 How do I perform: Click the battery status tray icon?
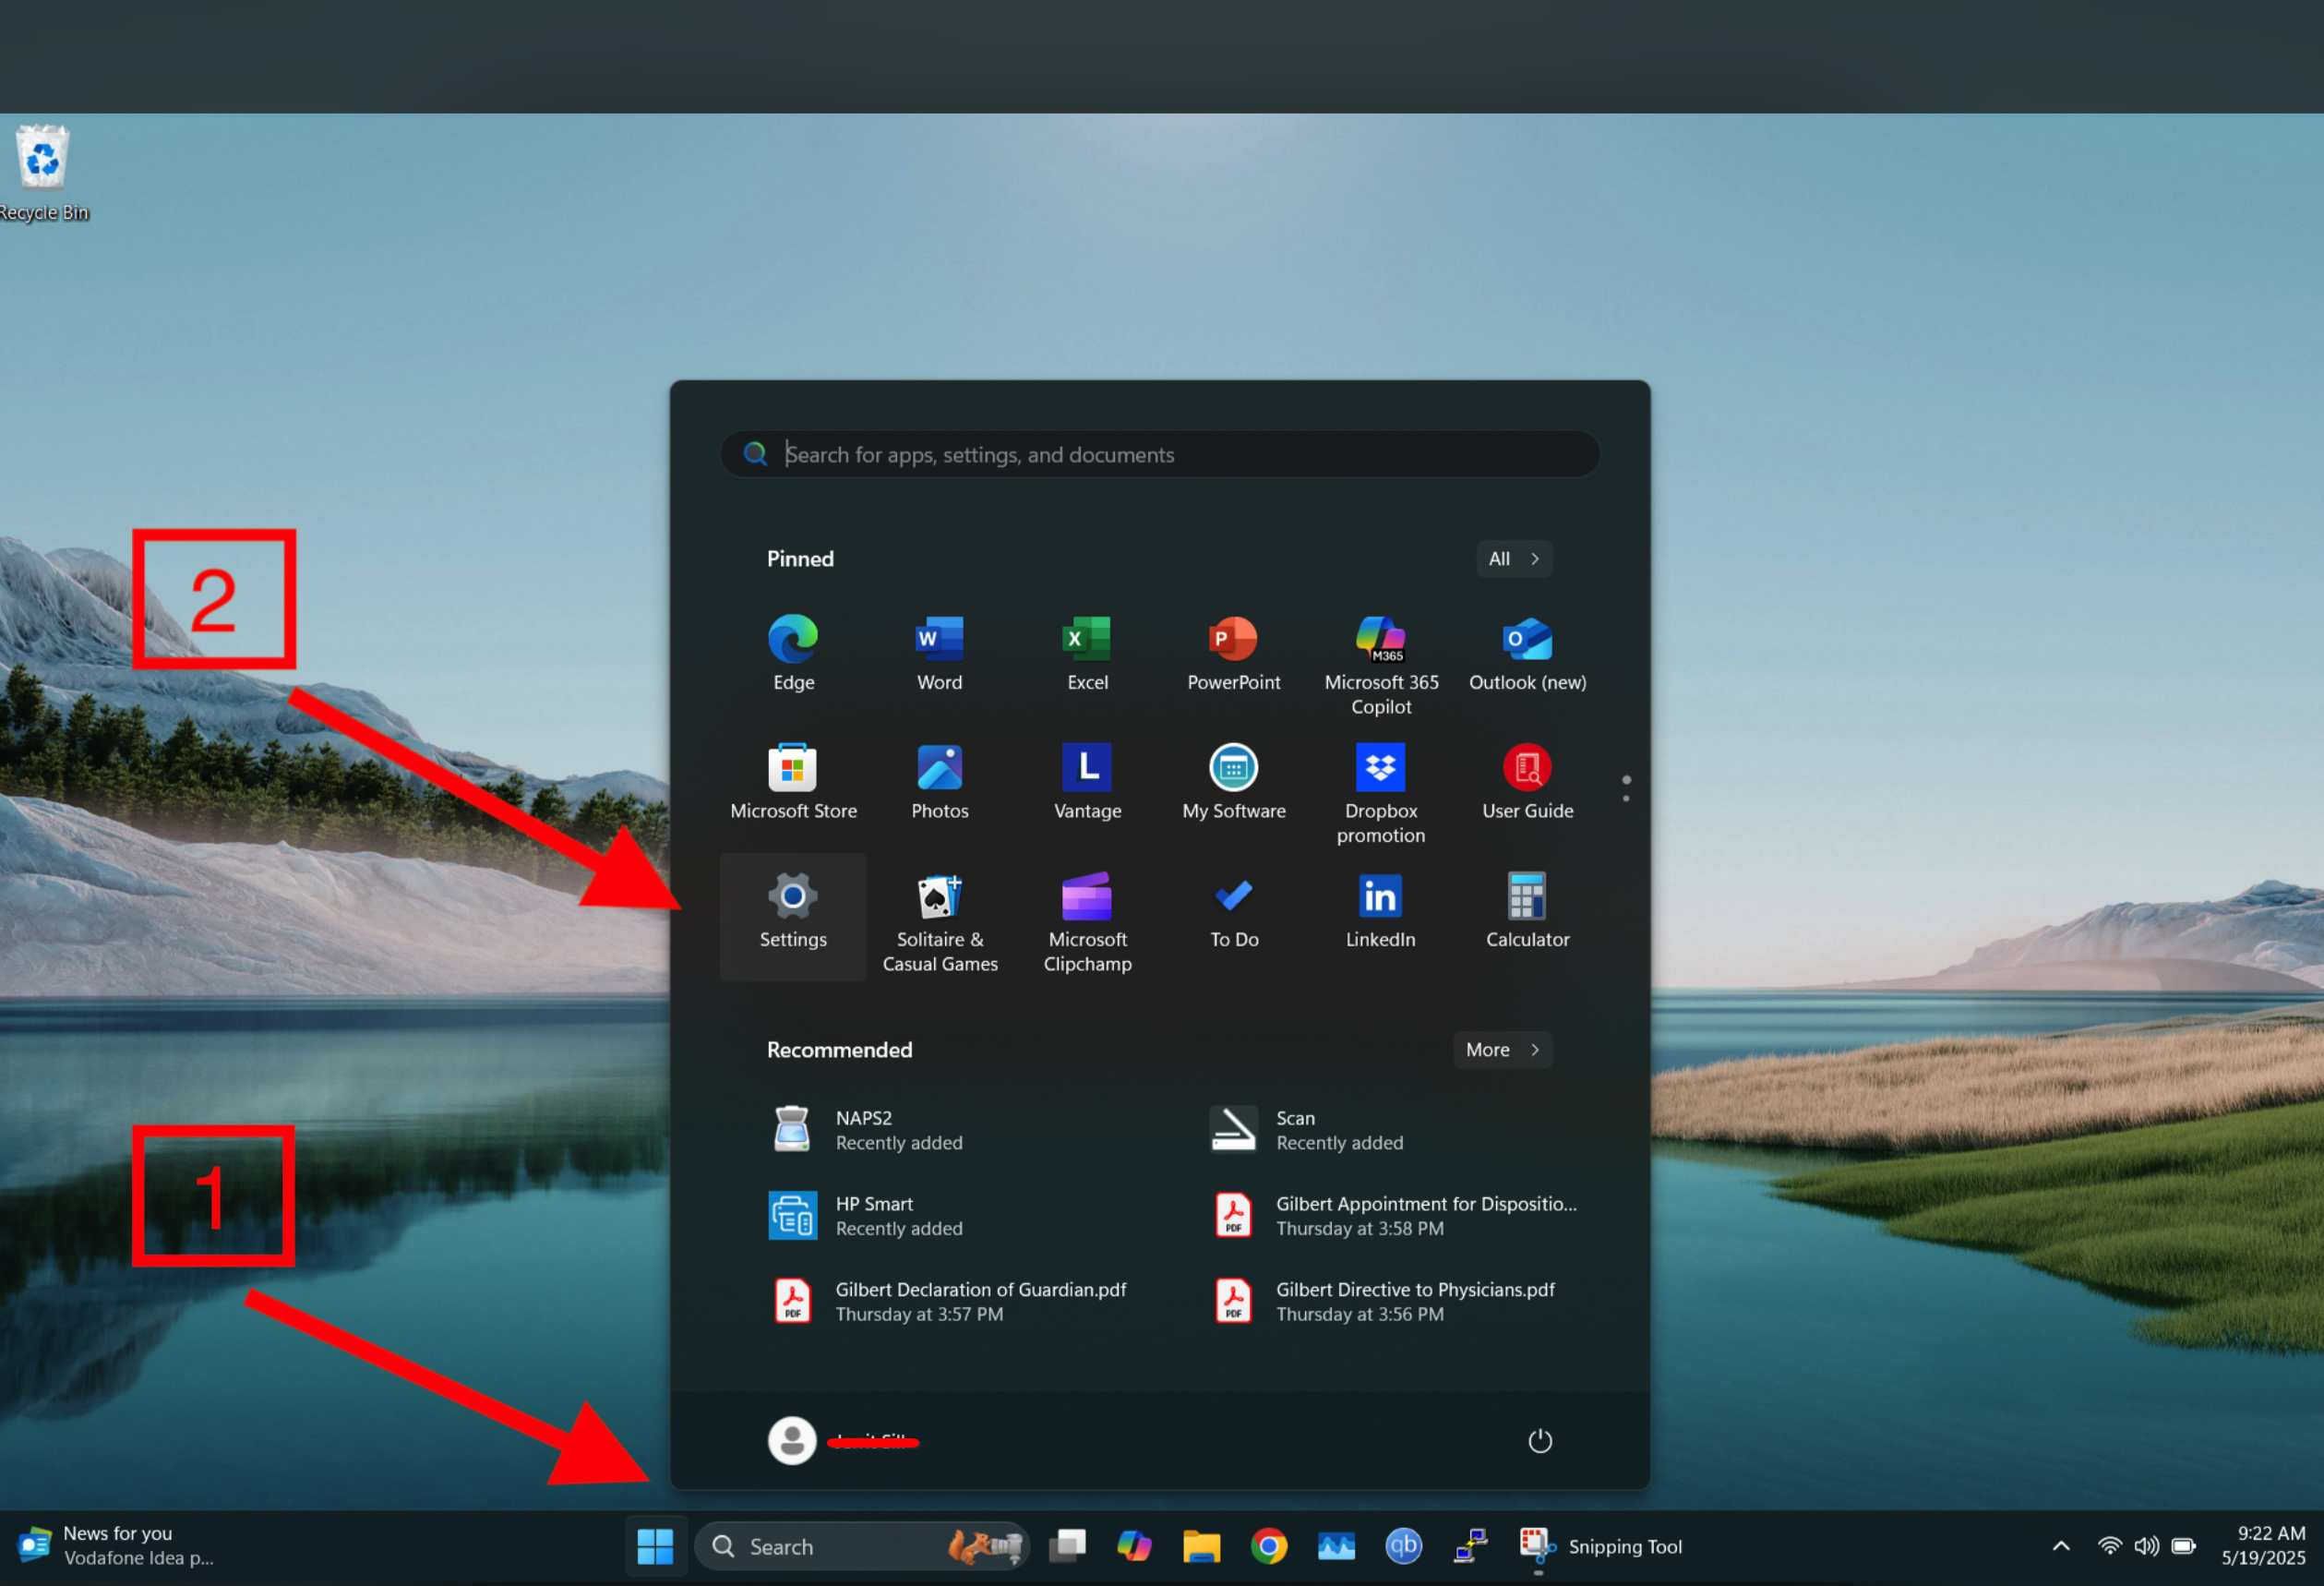coord(2184,1546)
